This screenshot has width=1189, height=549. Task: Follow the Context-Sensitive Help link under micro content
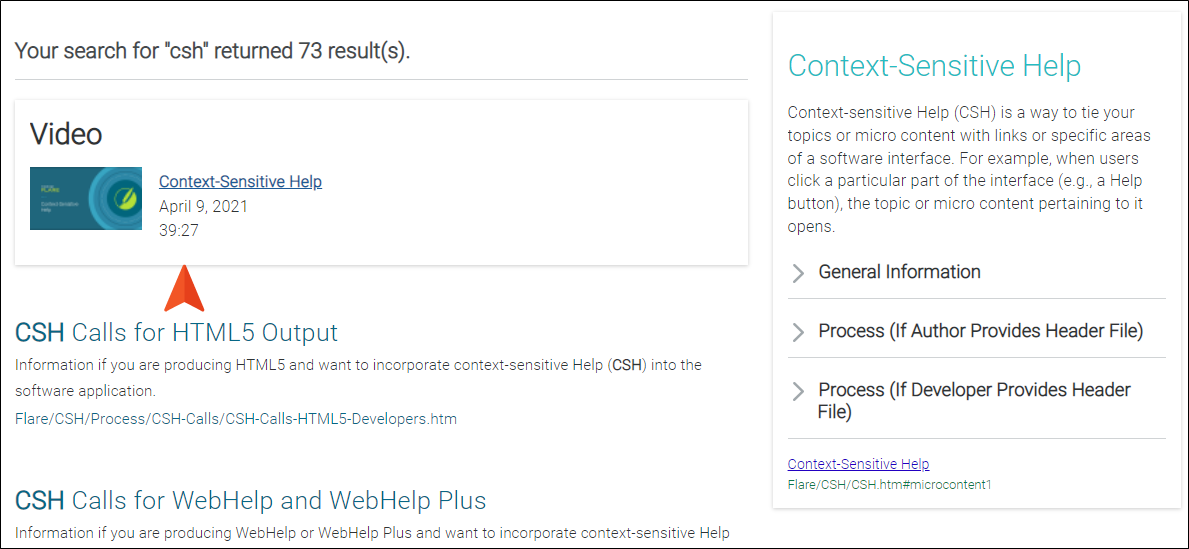(x=858, y=464)
